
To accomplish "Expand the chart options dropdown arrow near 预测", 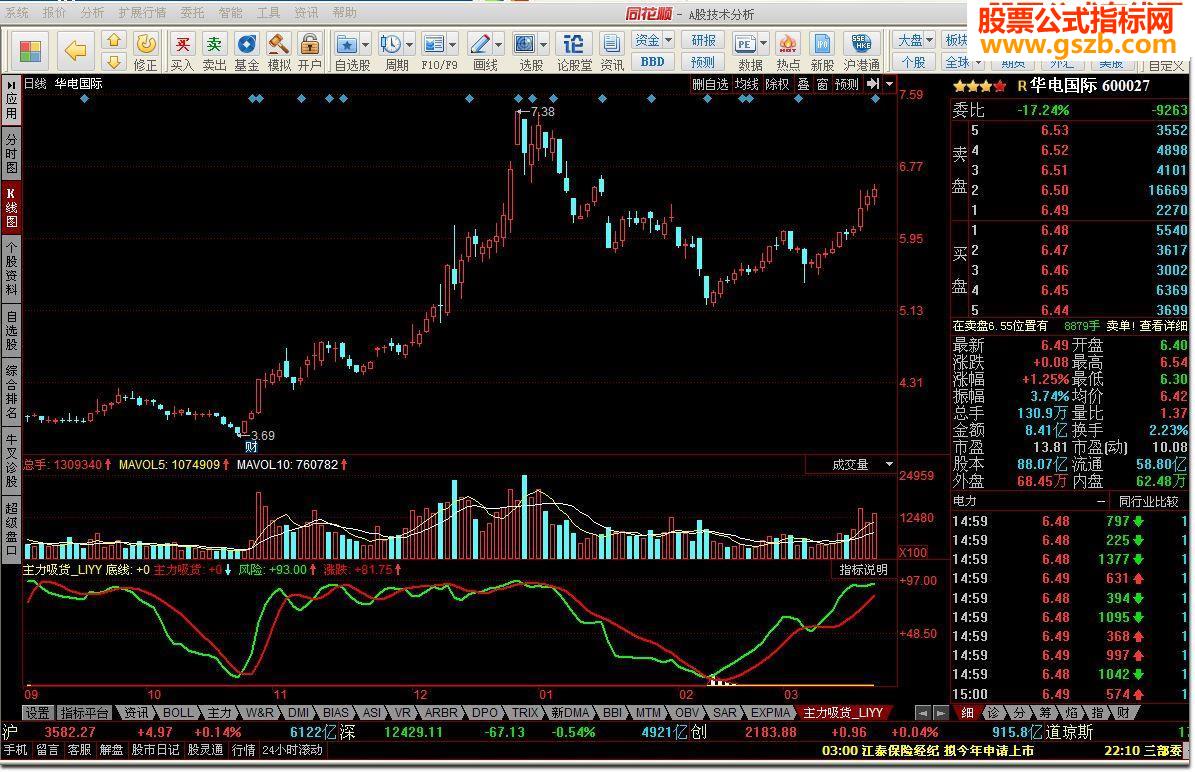I will 889,84.
